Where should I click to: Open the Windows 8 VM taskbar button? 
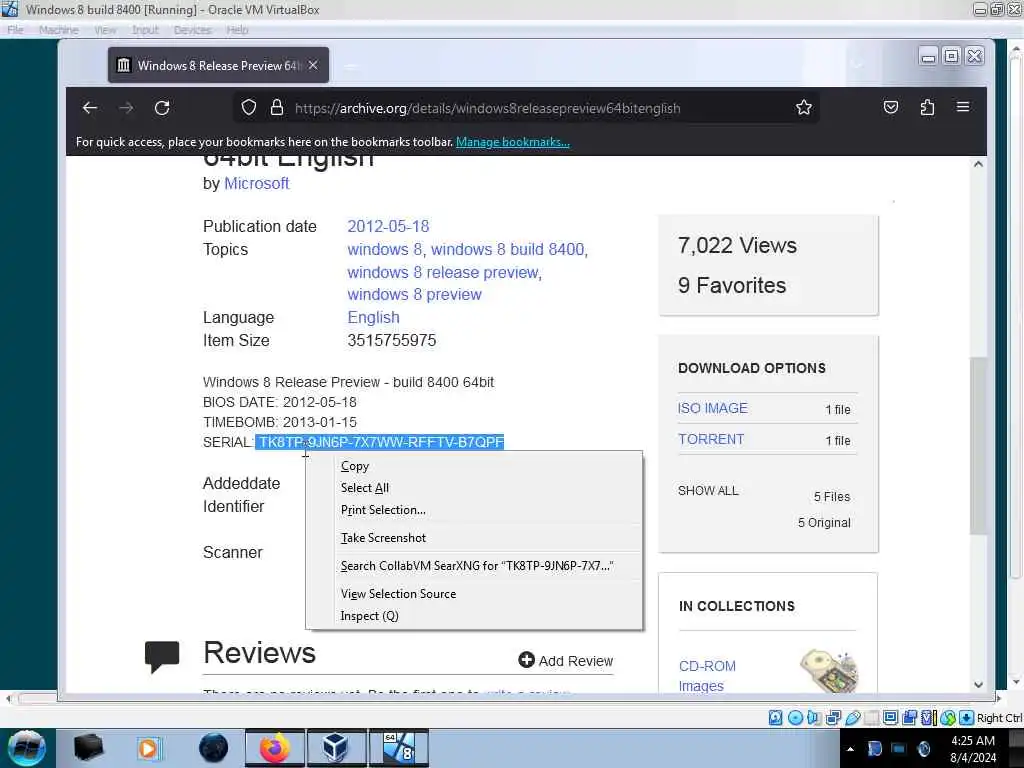pos(399,748)
